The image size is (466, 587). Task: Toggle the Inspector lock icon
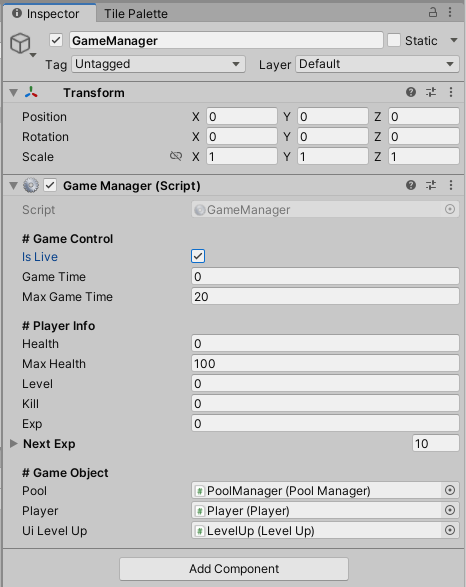pos(433,12)
